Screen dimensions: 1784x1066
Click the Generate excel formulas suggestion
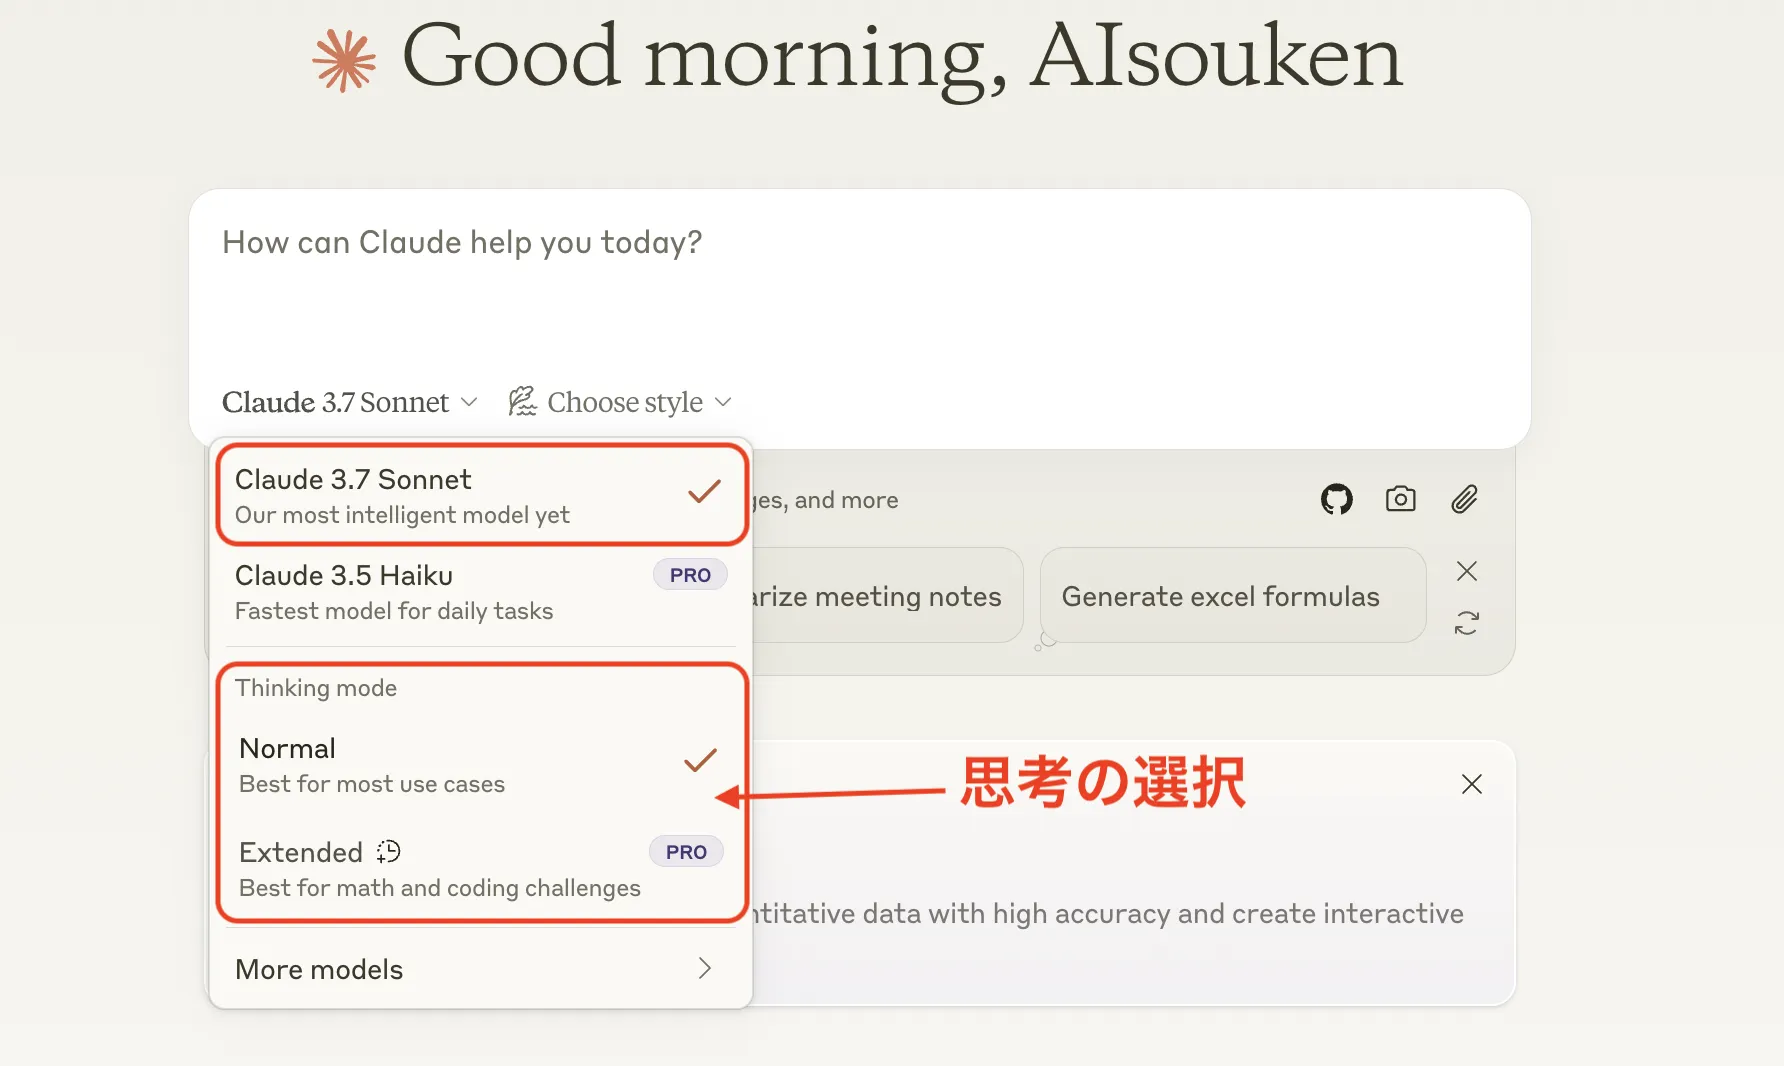(x=1233, y=595)
